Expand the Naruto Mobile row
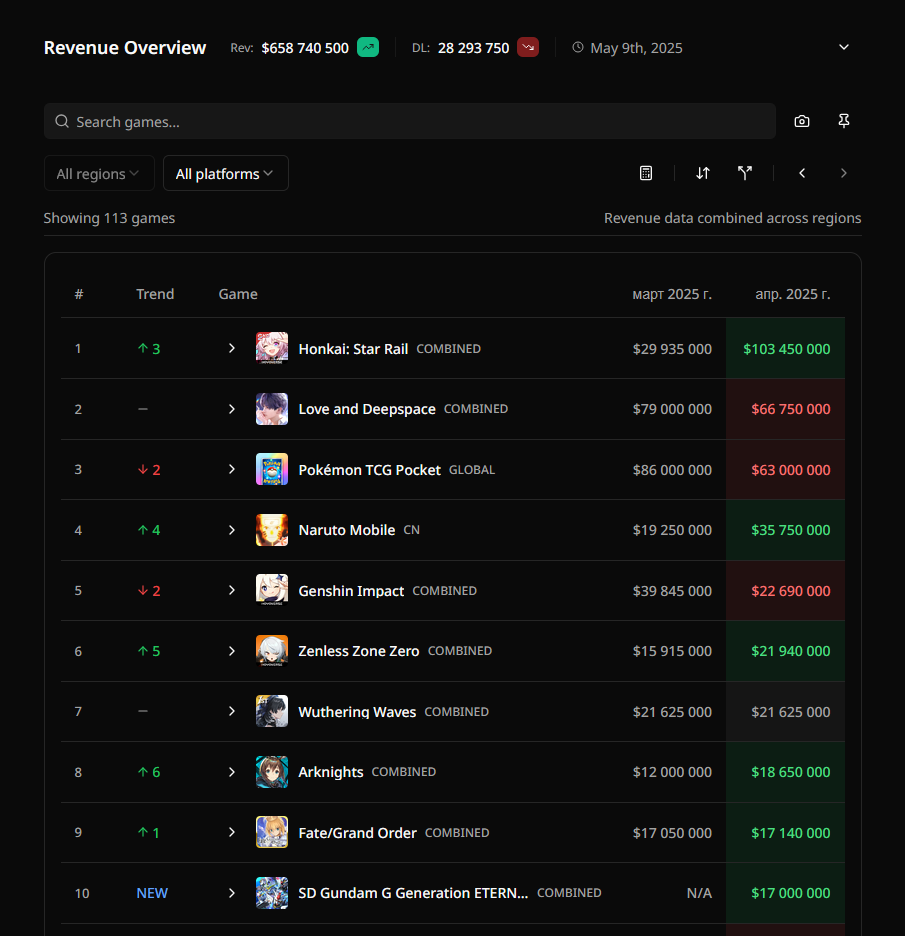The height and width of the screenshot is (936, 905). (x=232, y=530)
